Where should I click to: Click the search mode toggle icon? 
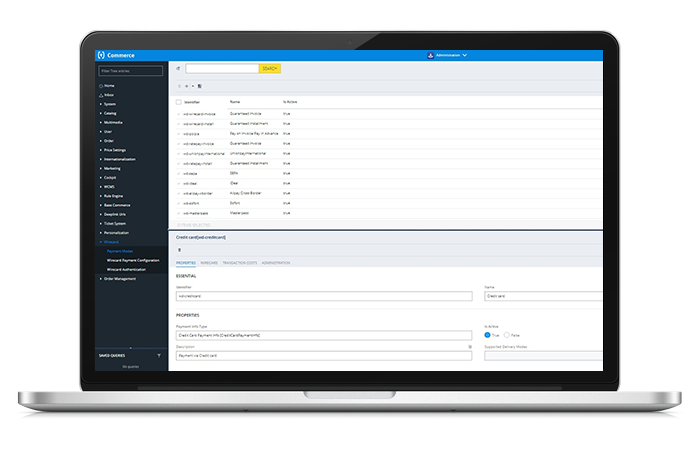coord(178,69)
